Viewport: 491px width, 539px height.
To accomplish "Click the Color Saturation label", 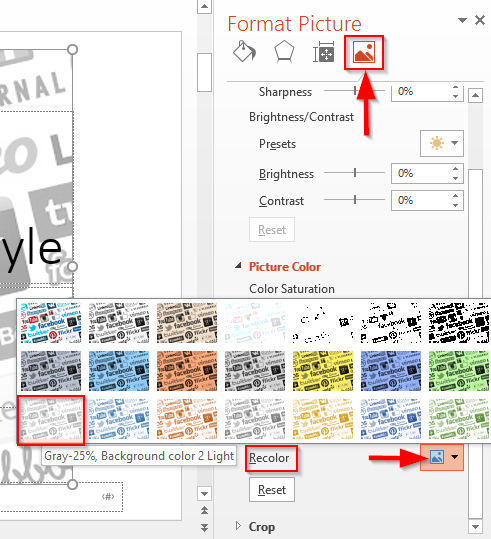I will (x=292, y=289).
